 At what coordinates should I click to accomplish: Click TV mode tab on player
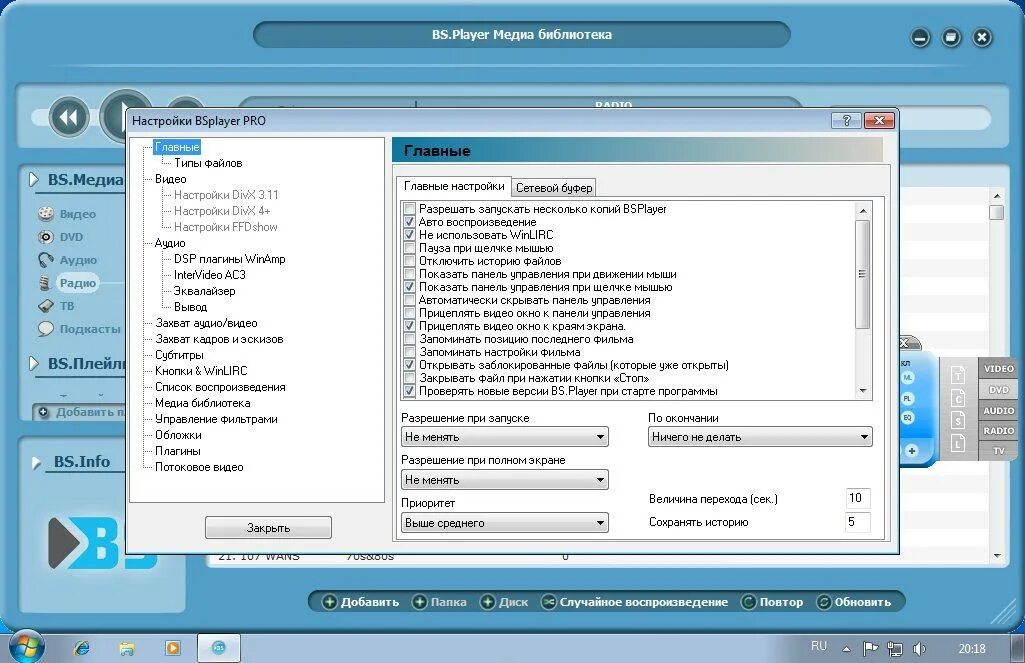tap(998, 451)
